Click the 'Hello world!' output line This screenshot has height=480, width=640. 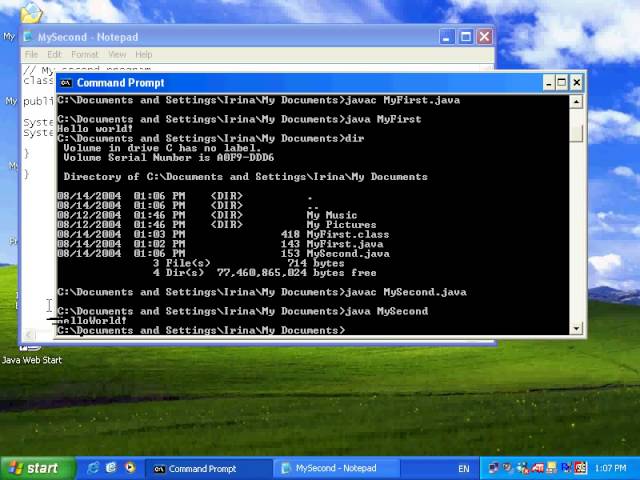point(95,129)
